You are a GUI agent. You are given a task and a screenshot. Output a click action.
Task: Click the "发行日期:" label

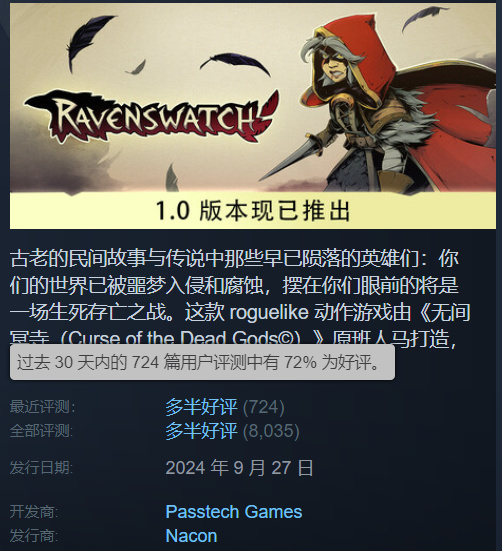[x=41, y=468]
